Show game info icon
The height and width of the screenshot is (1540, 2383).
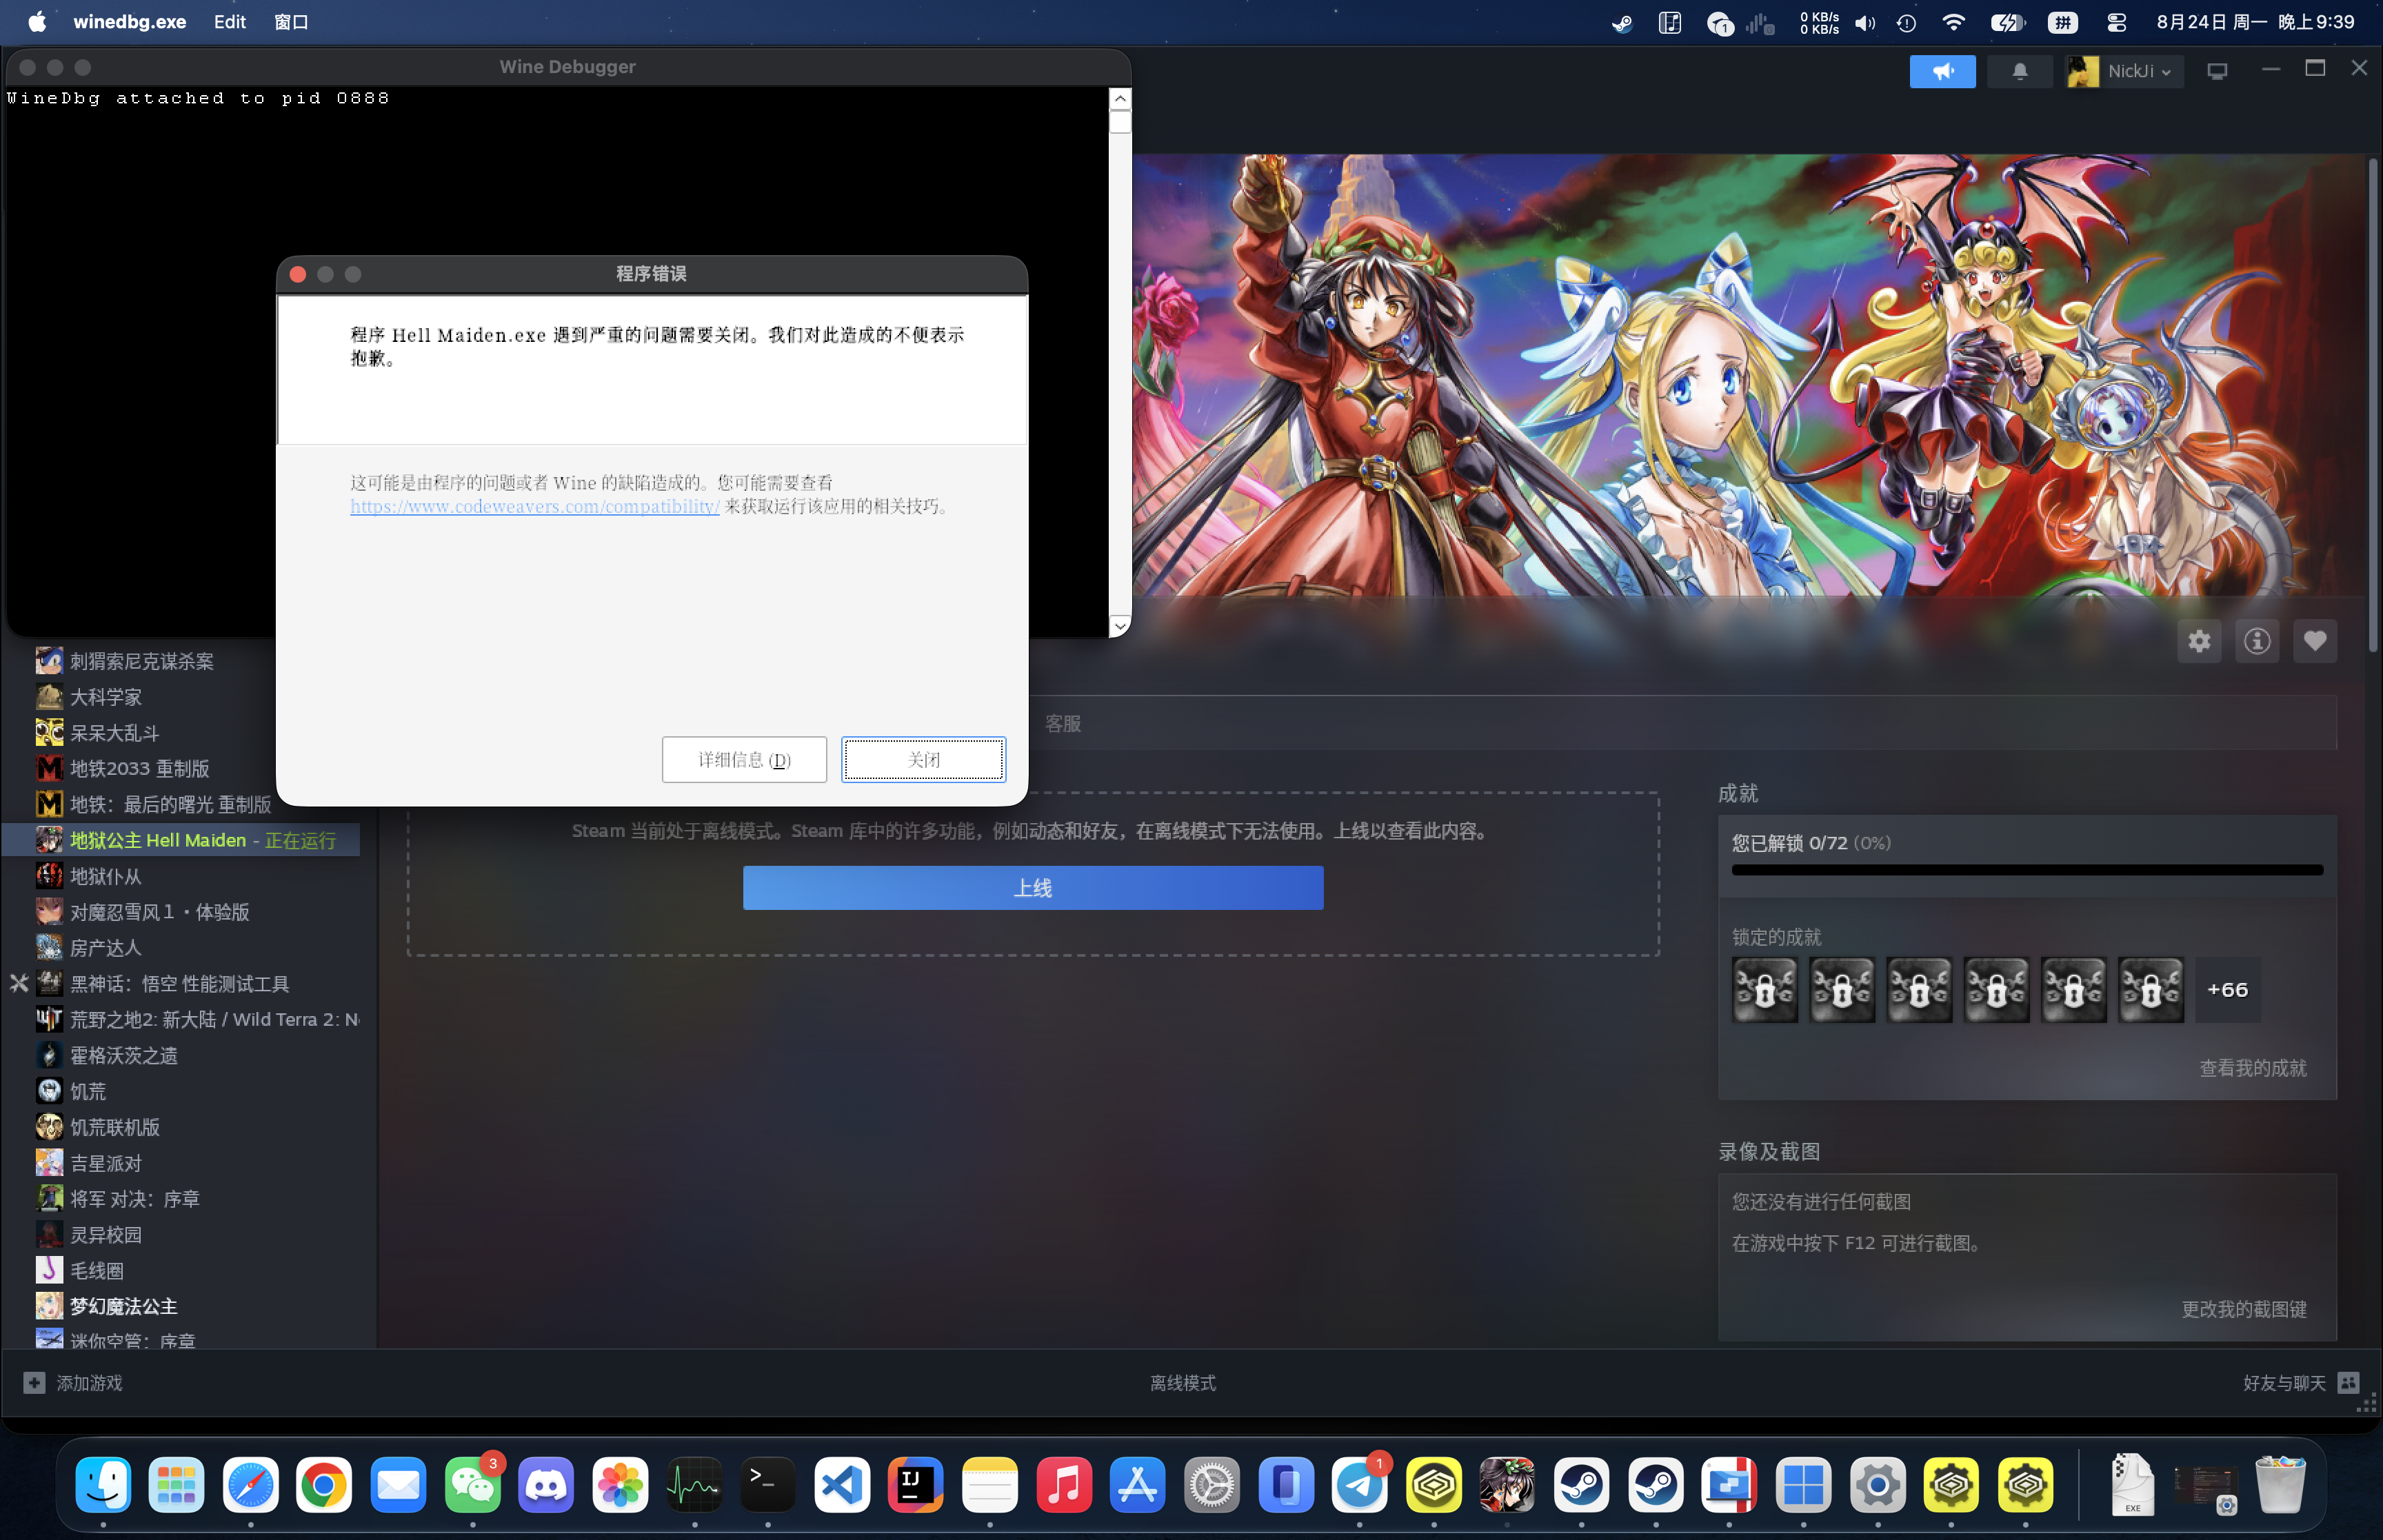[x=2256, y=642]
